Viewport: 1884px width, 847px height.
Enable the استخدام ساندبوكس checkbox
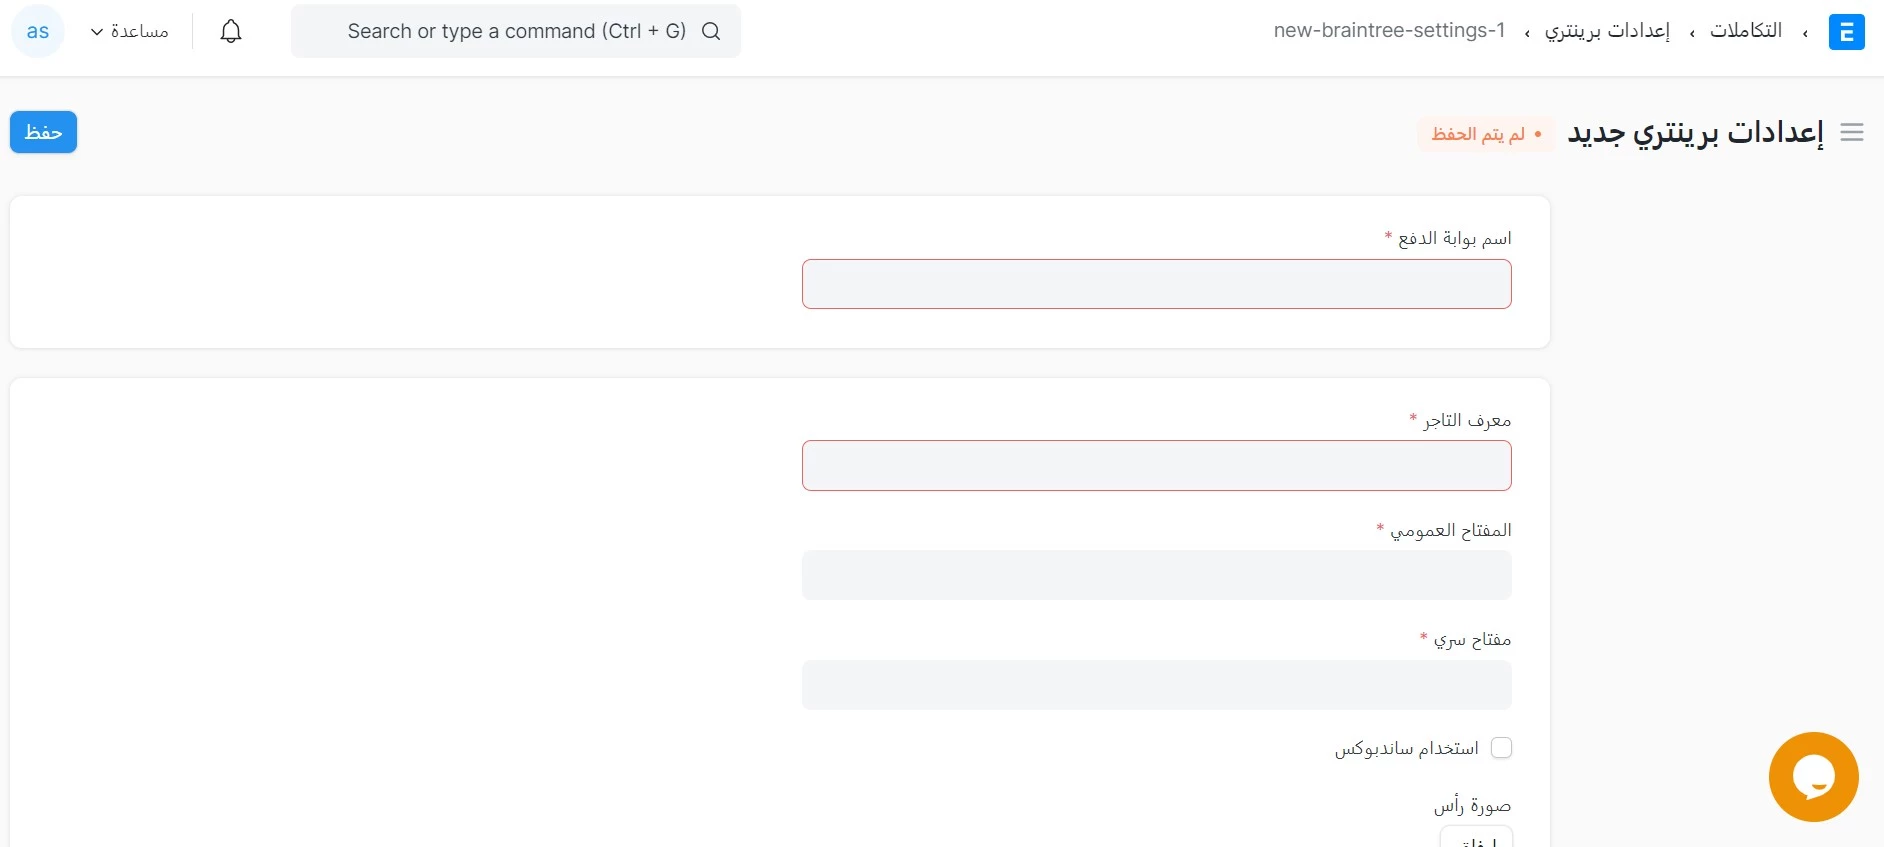(x=1501, y=748)
